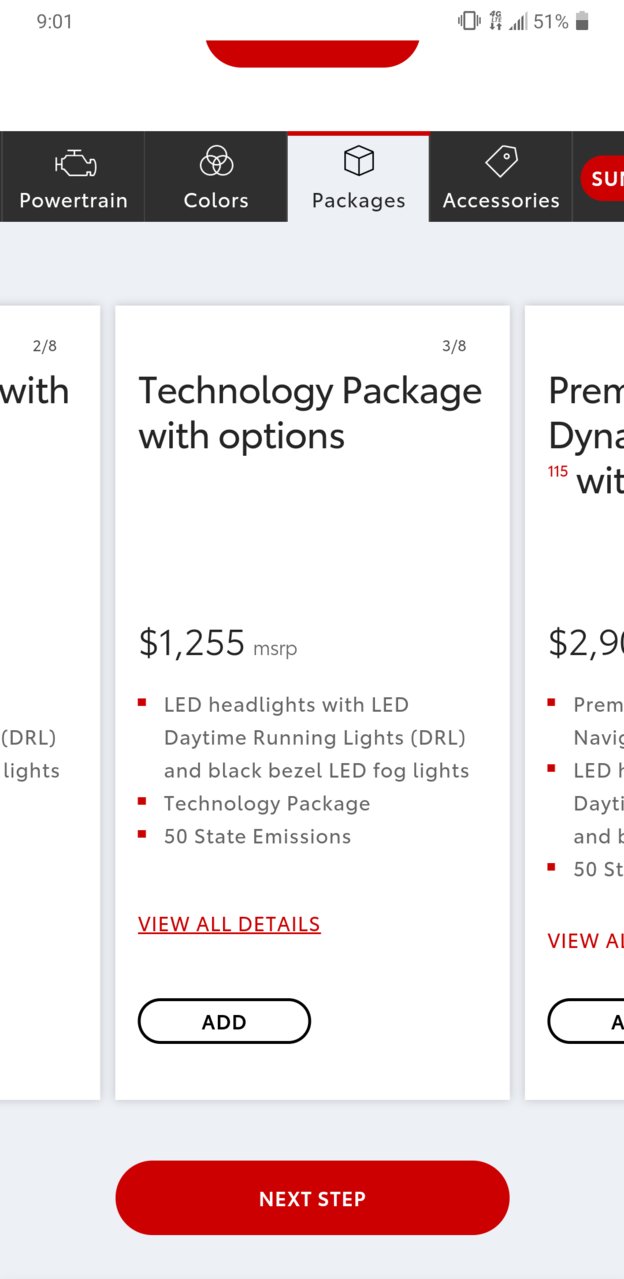Screen dimensions: 624x1279
Task: Tap the red rounded button at top
Action: point(312,53)
